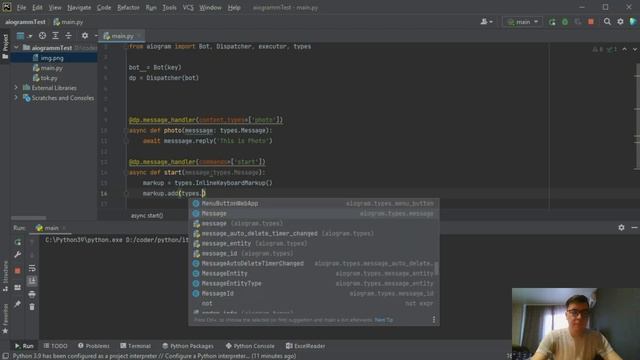Go to the previous highlighted error arrow

coord(624,49)
